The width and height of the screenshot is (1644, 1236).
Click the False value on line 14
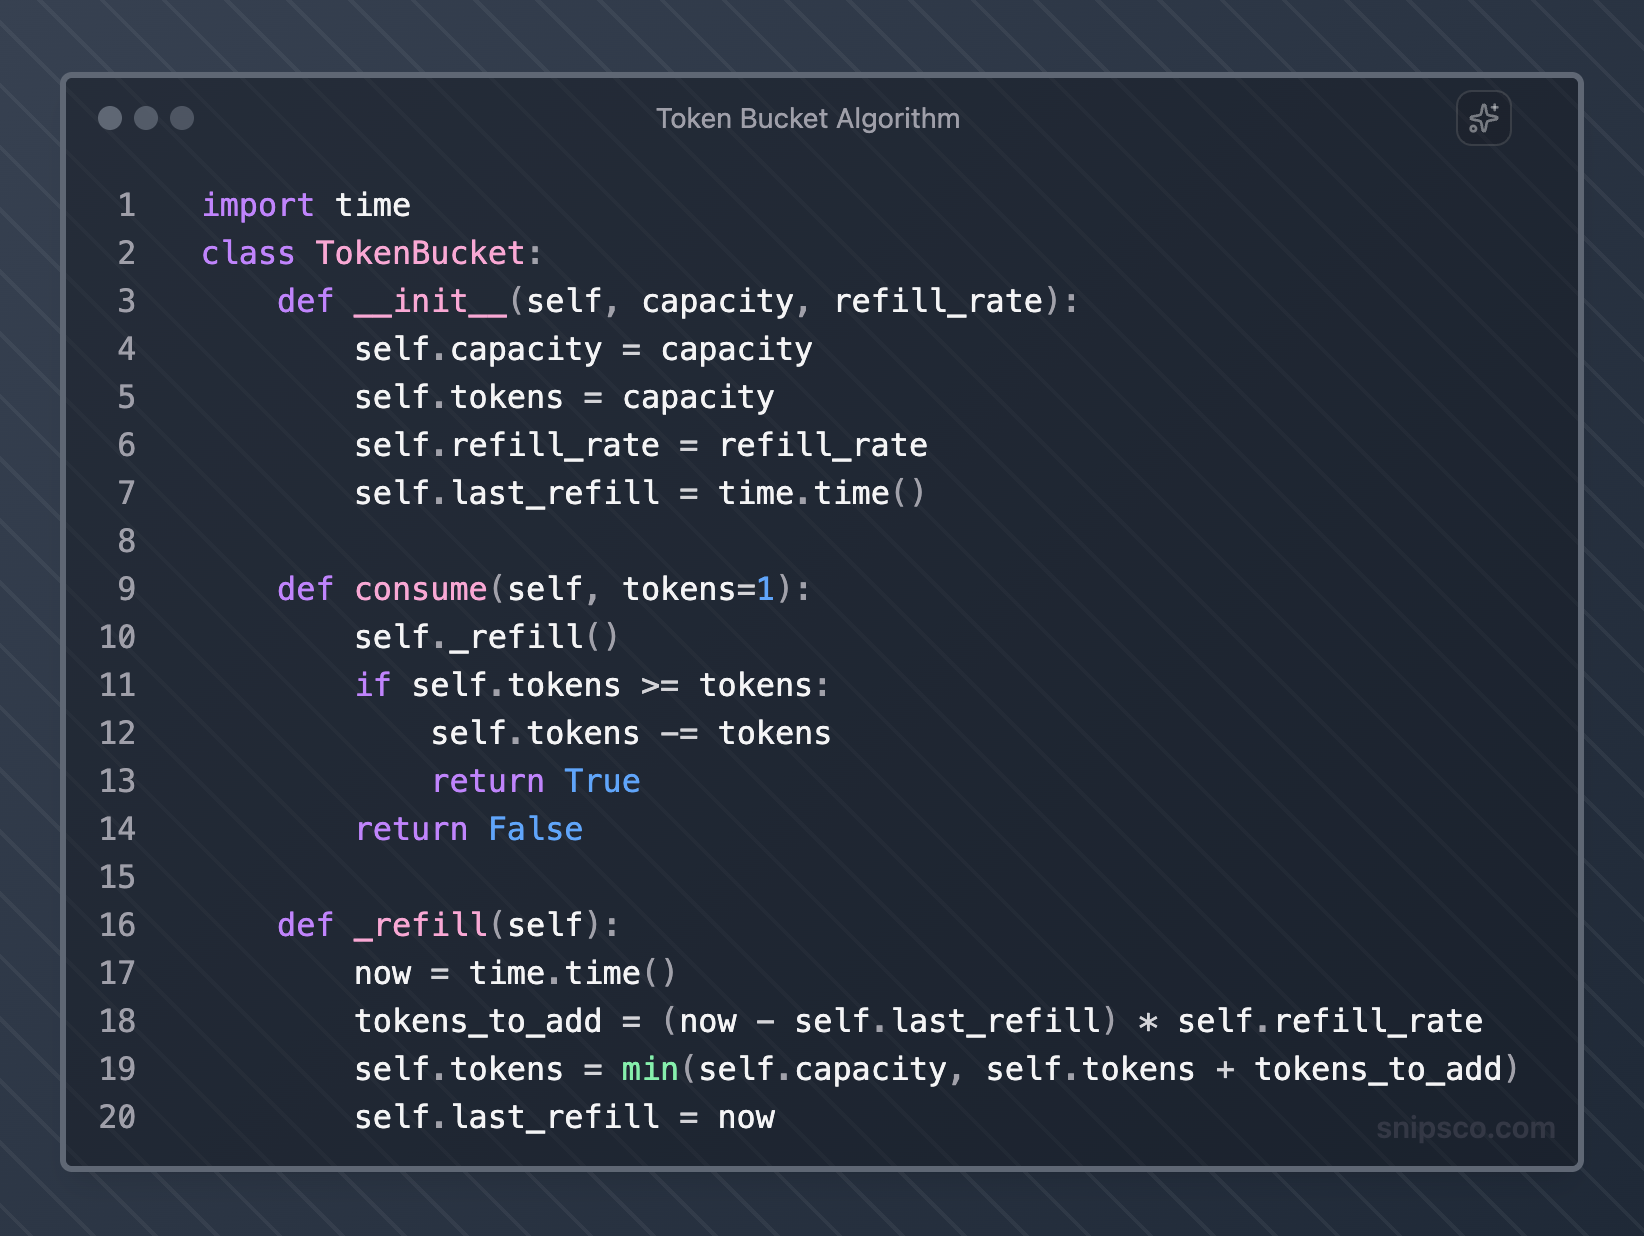click(535, 829)
